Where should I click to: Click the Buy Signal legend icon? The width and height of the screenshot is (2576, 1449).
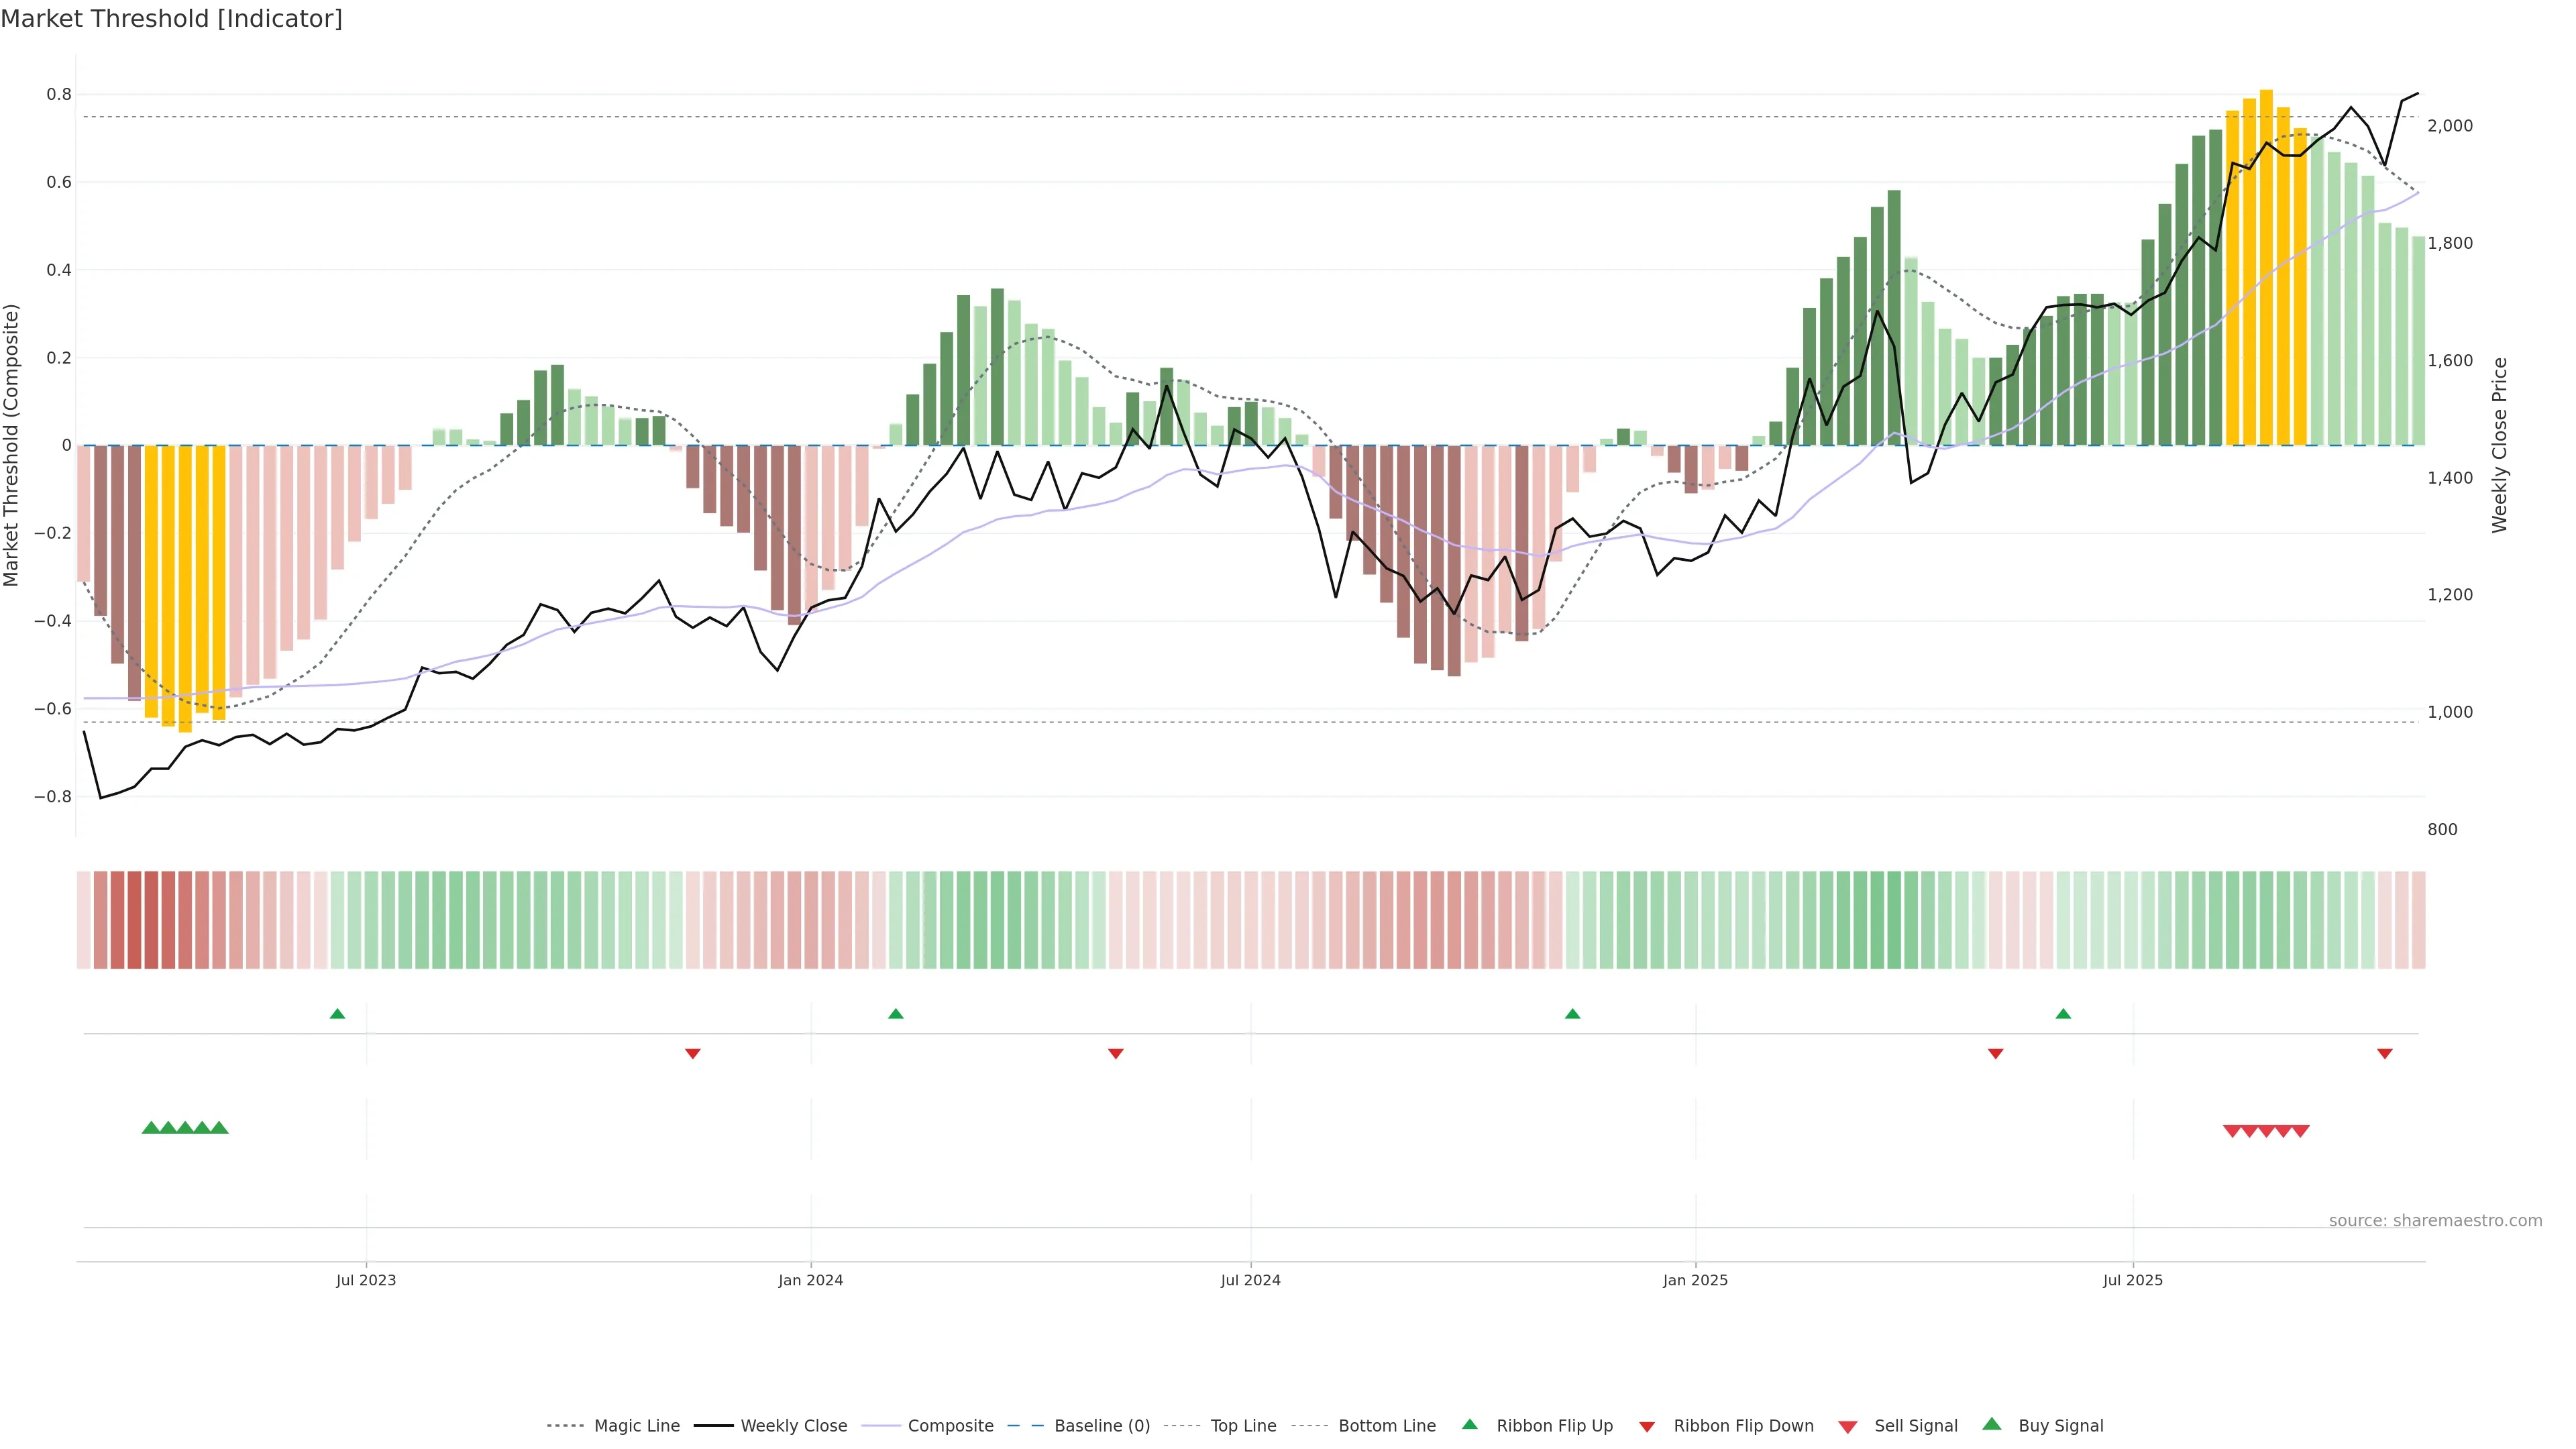(1992, 1424)
